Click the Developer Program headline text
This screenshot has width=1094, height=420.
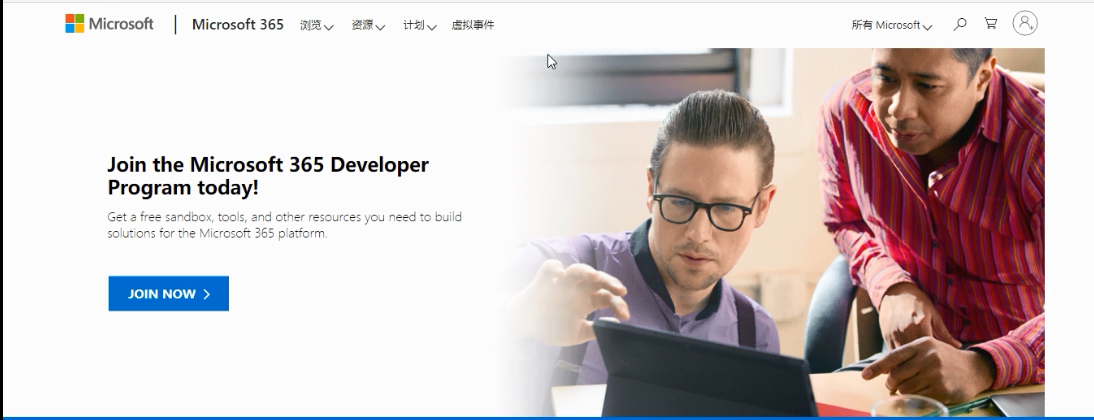268,176
